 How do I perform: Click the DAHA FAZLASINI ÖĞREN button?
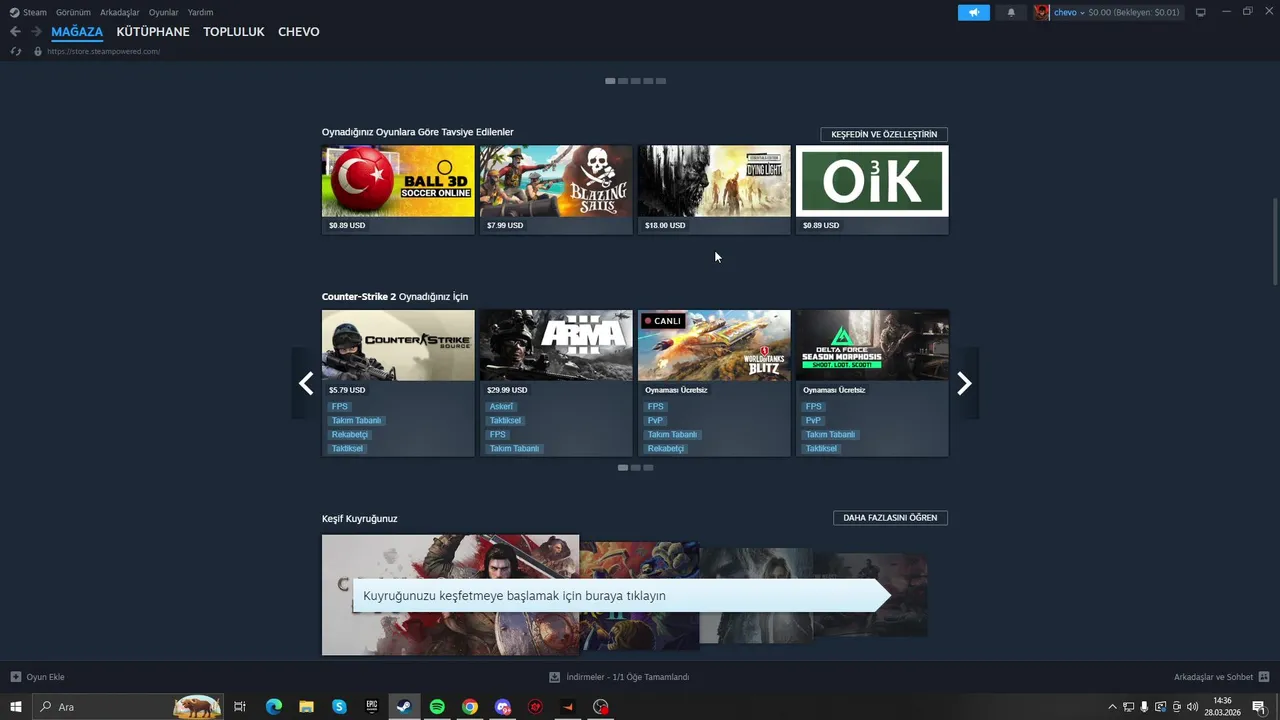890,518
